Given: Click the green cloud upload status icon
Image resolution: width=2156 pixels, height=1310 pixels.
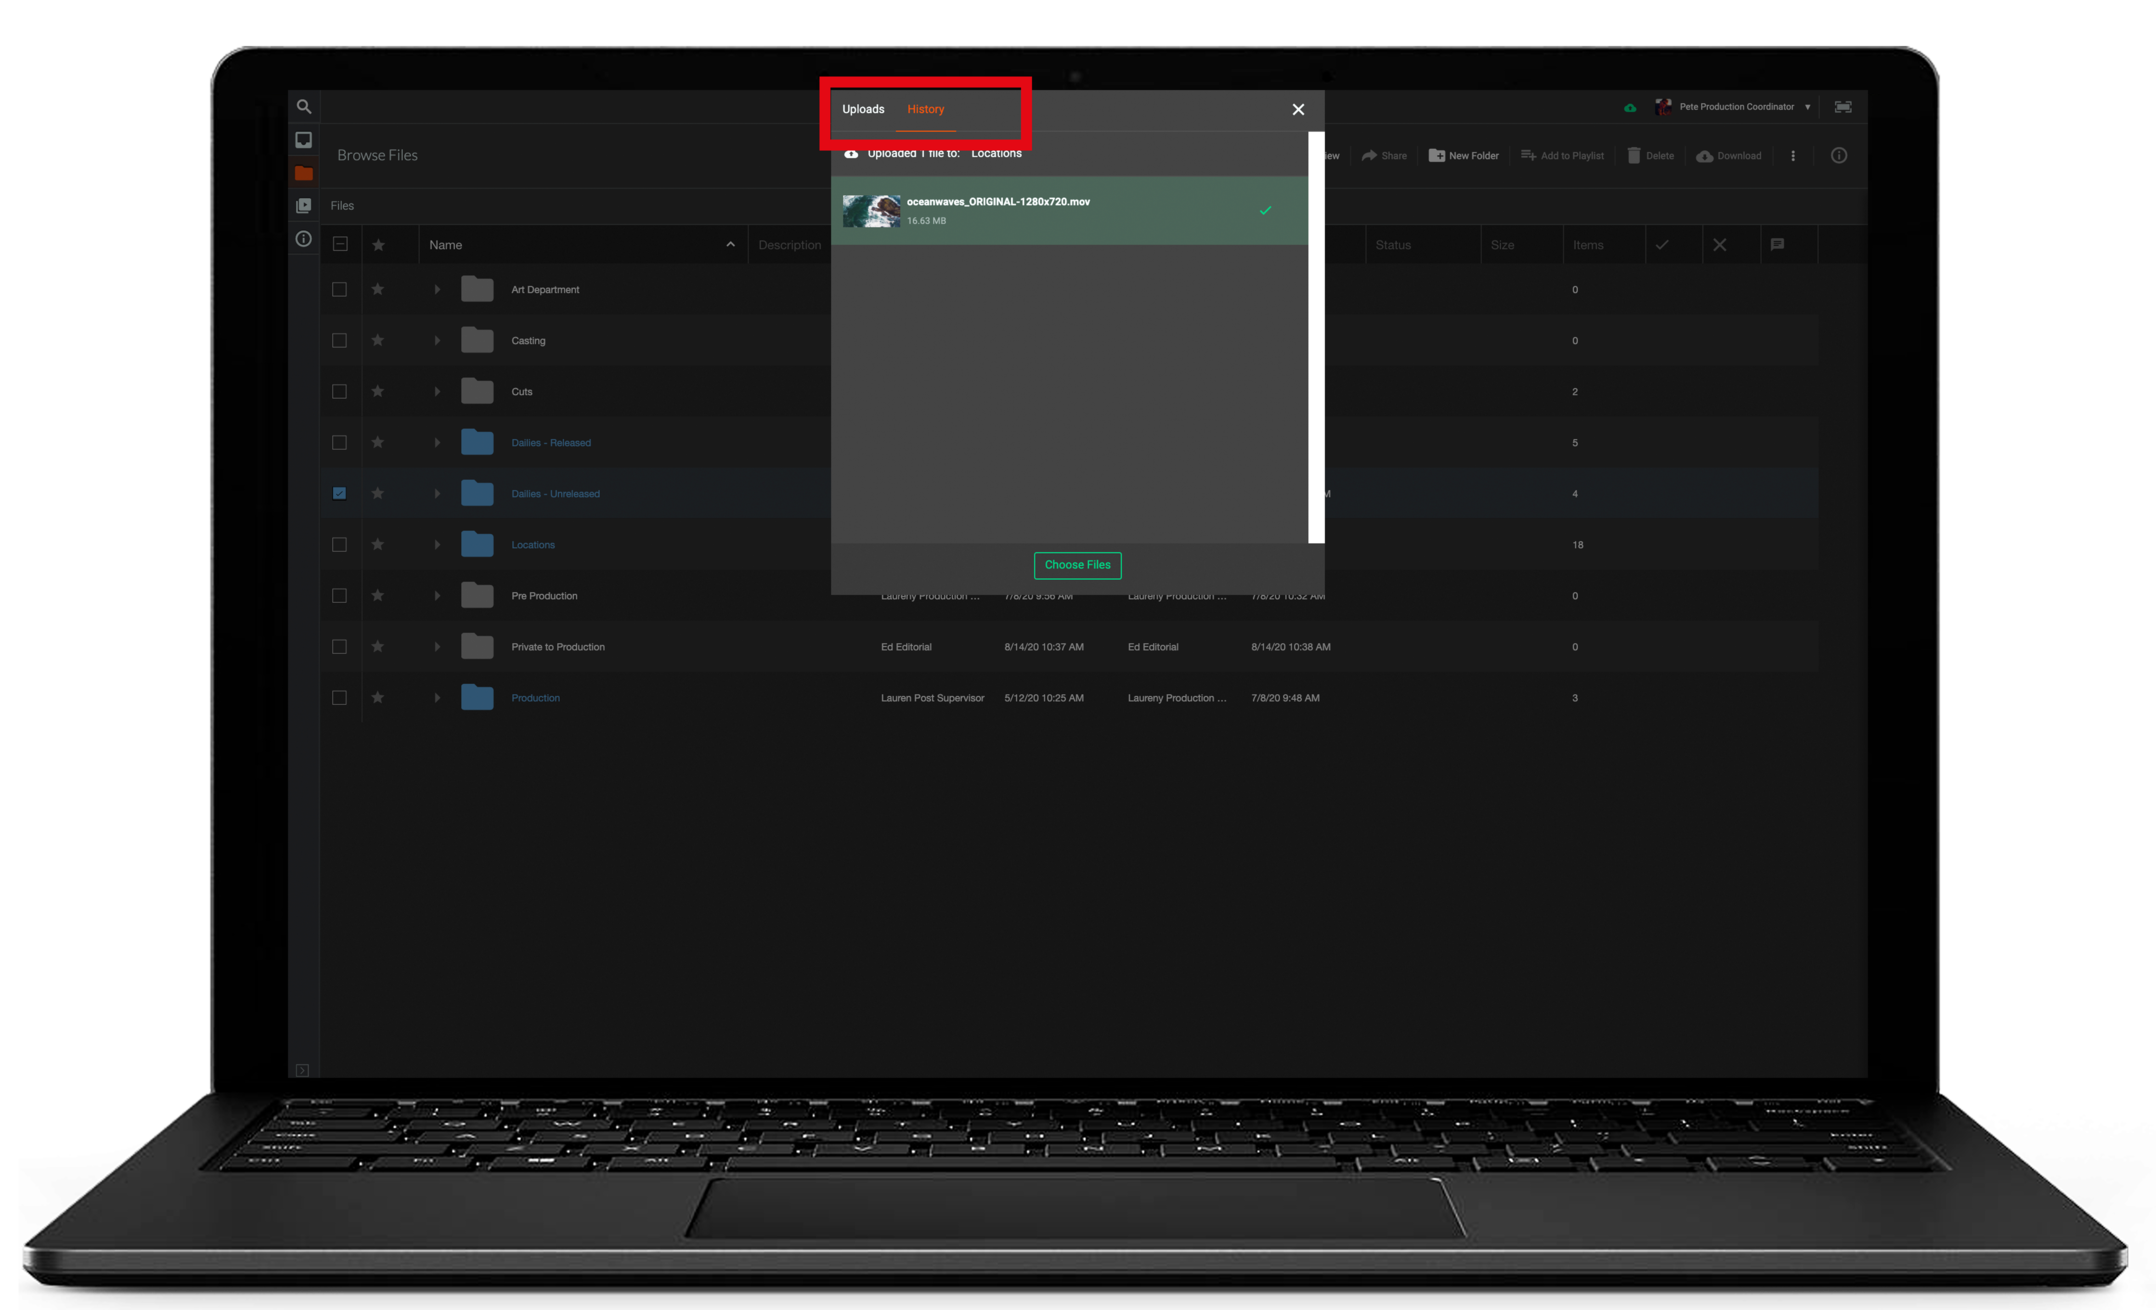Looking at the screenshot, I should click(x=1630, y=107).
